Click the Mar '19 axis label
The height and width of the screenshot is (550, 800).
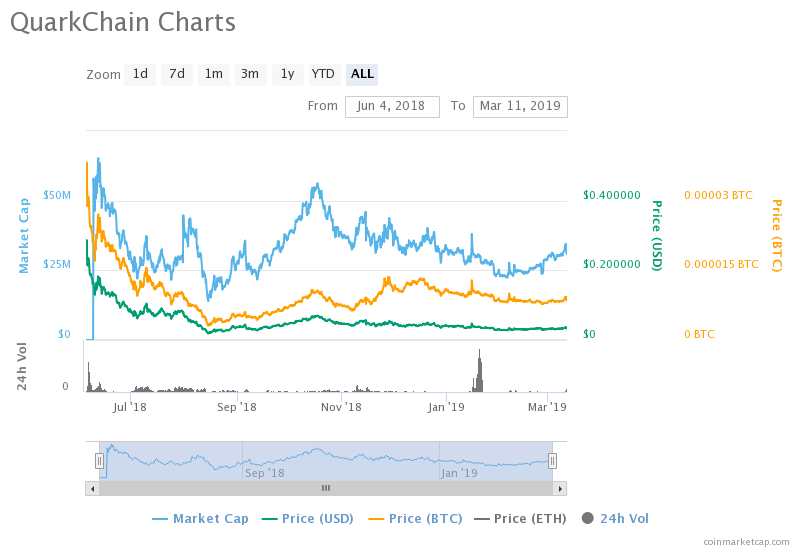[547, 407]
